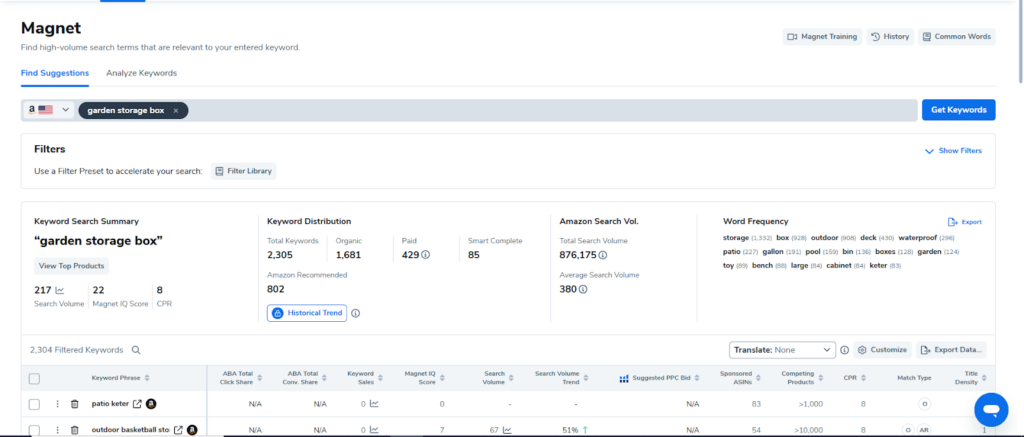
Task: Open patio keter in external link
Action: pyautogui.click(x=137, y=404)
